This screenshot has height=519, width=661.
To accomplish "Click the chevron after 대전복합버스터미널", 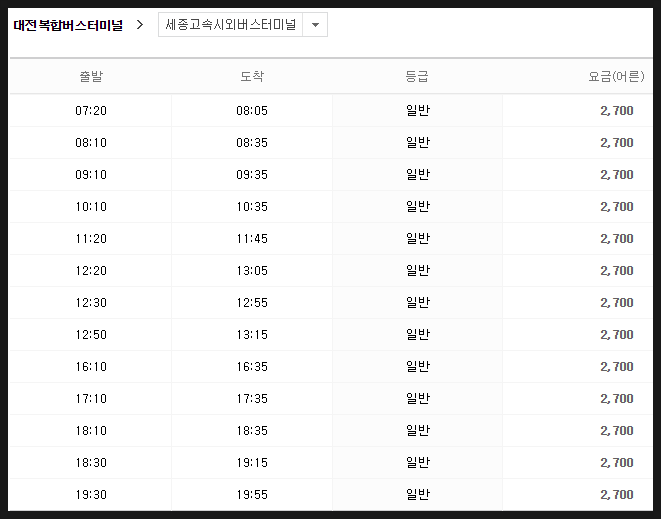I will 140,25.
